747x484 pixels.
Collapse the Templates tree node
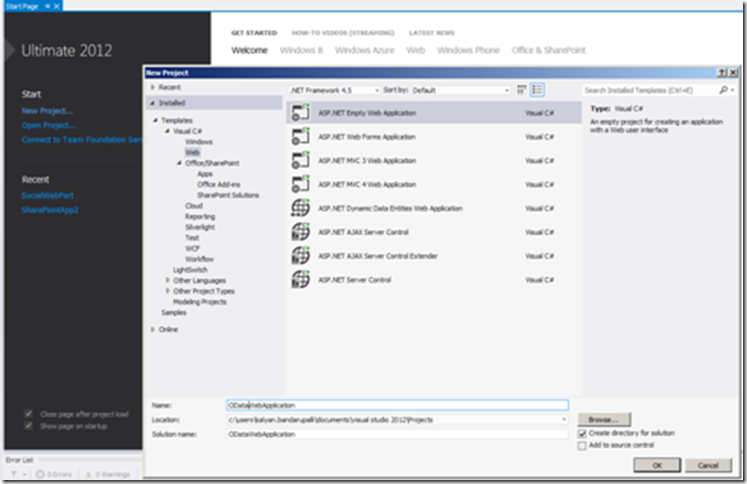[155, 121]
